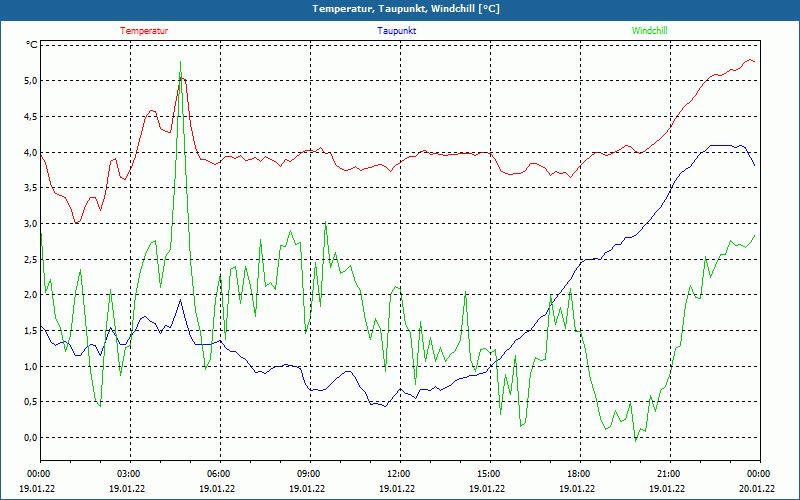
Task: Click the 3,0 y-axis value
Action: click(x=31, y=223)
